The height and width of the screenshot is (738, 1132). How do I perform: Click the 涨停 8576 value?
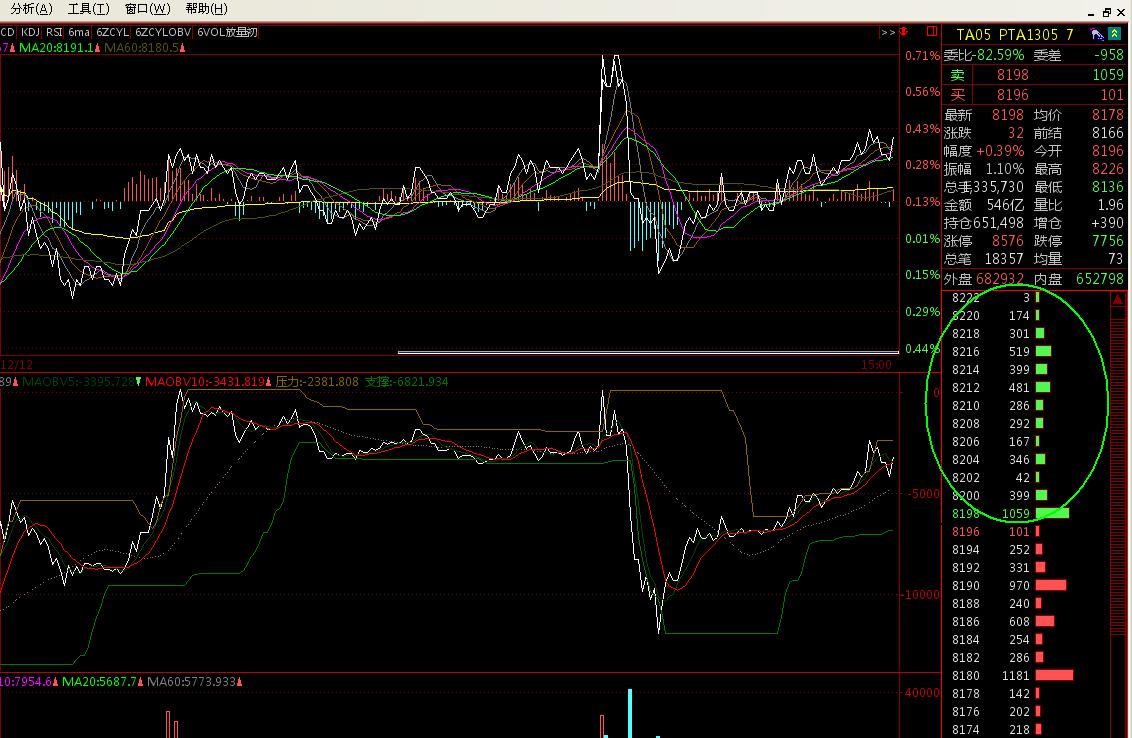click(x=1008, y=241)
